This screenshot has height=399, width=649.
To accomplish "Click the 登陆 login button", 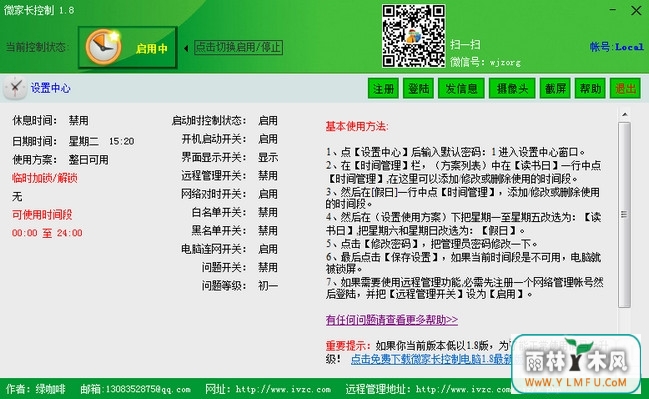I will pyautogui.click(x=418, y=88).
